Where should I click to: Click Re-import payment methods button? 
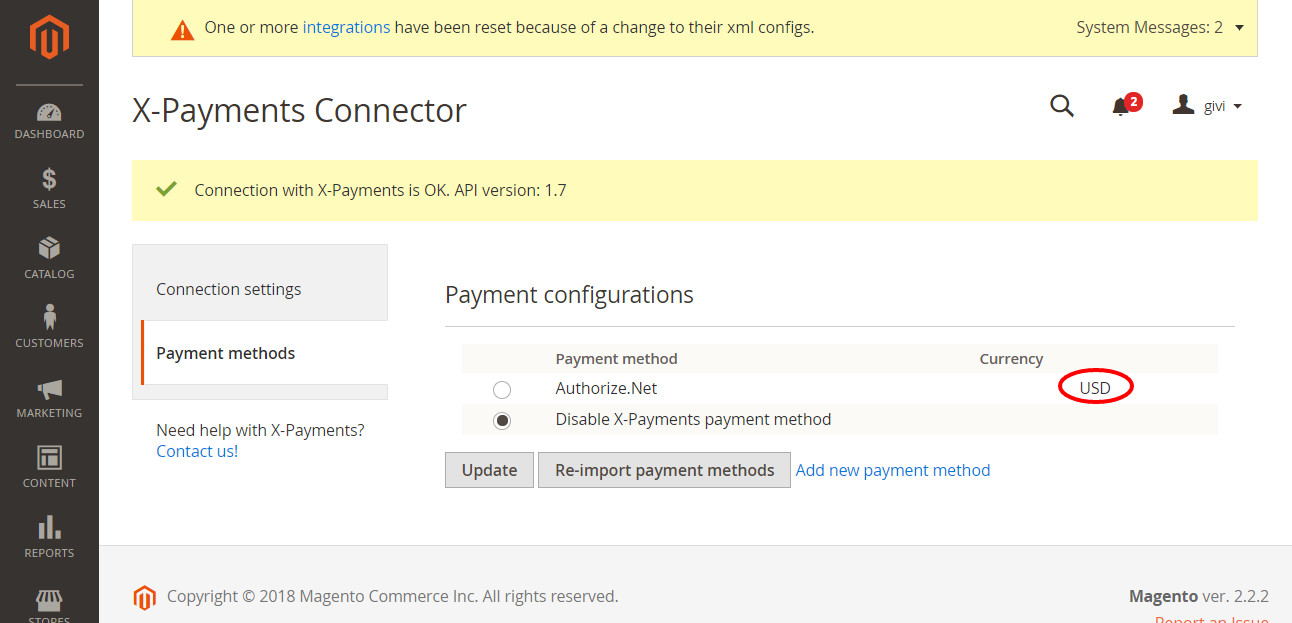coord(665,470)
